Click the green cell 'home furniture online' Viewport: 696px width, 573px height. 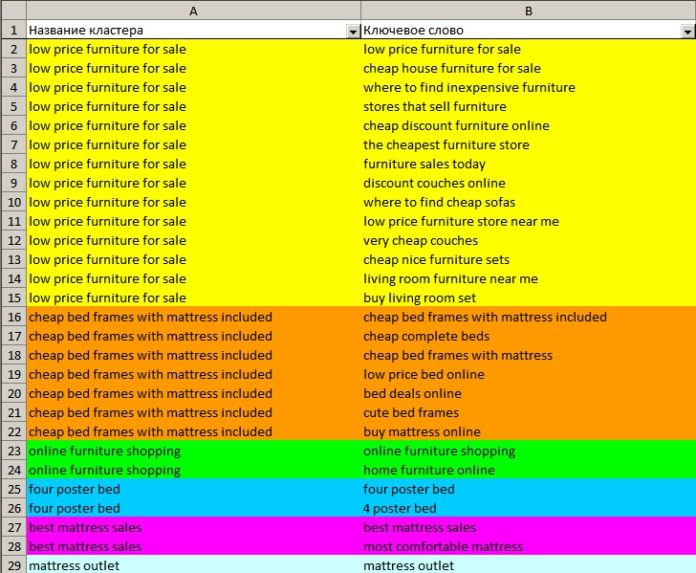click(428, 470)
